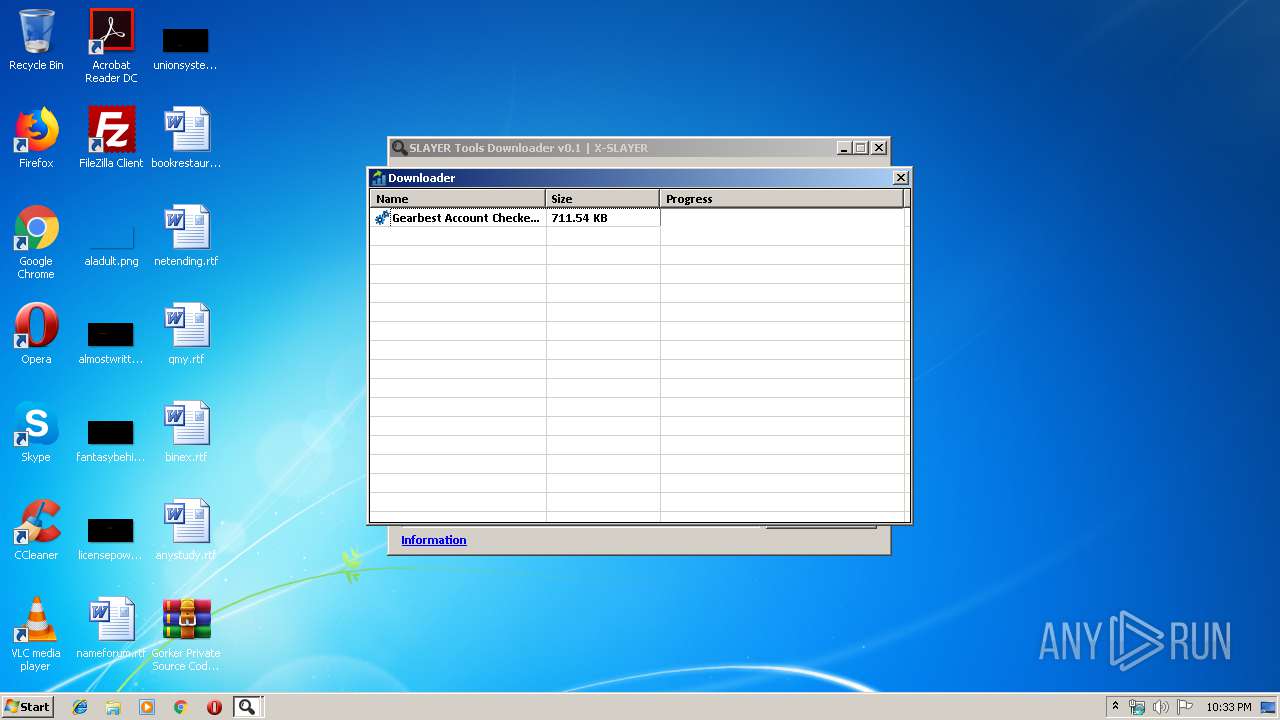Sort list by Size column header

(x=603, y=199)
